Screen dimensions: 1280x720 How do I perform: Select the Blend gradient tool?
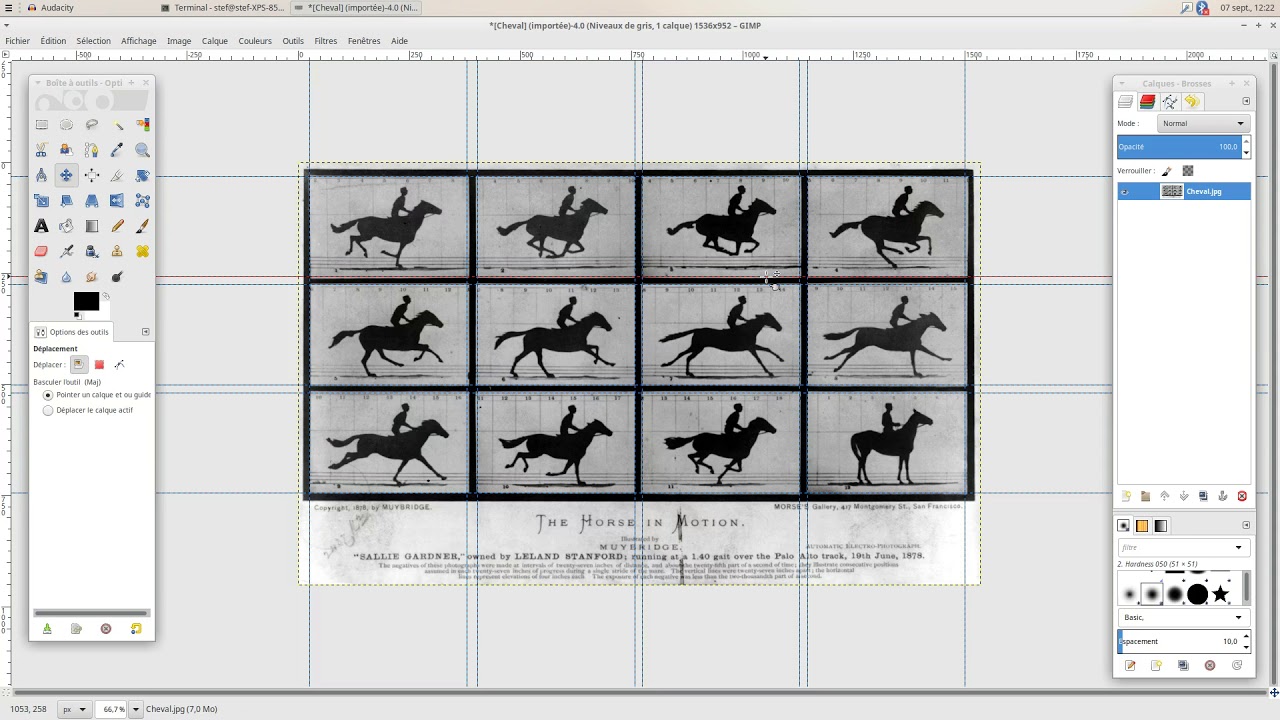(92, 226)
